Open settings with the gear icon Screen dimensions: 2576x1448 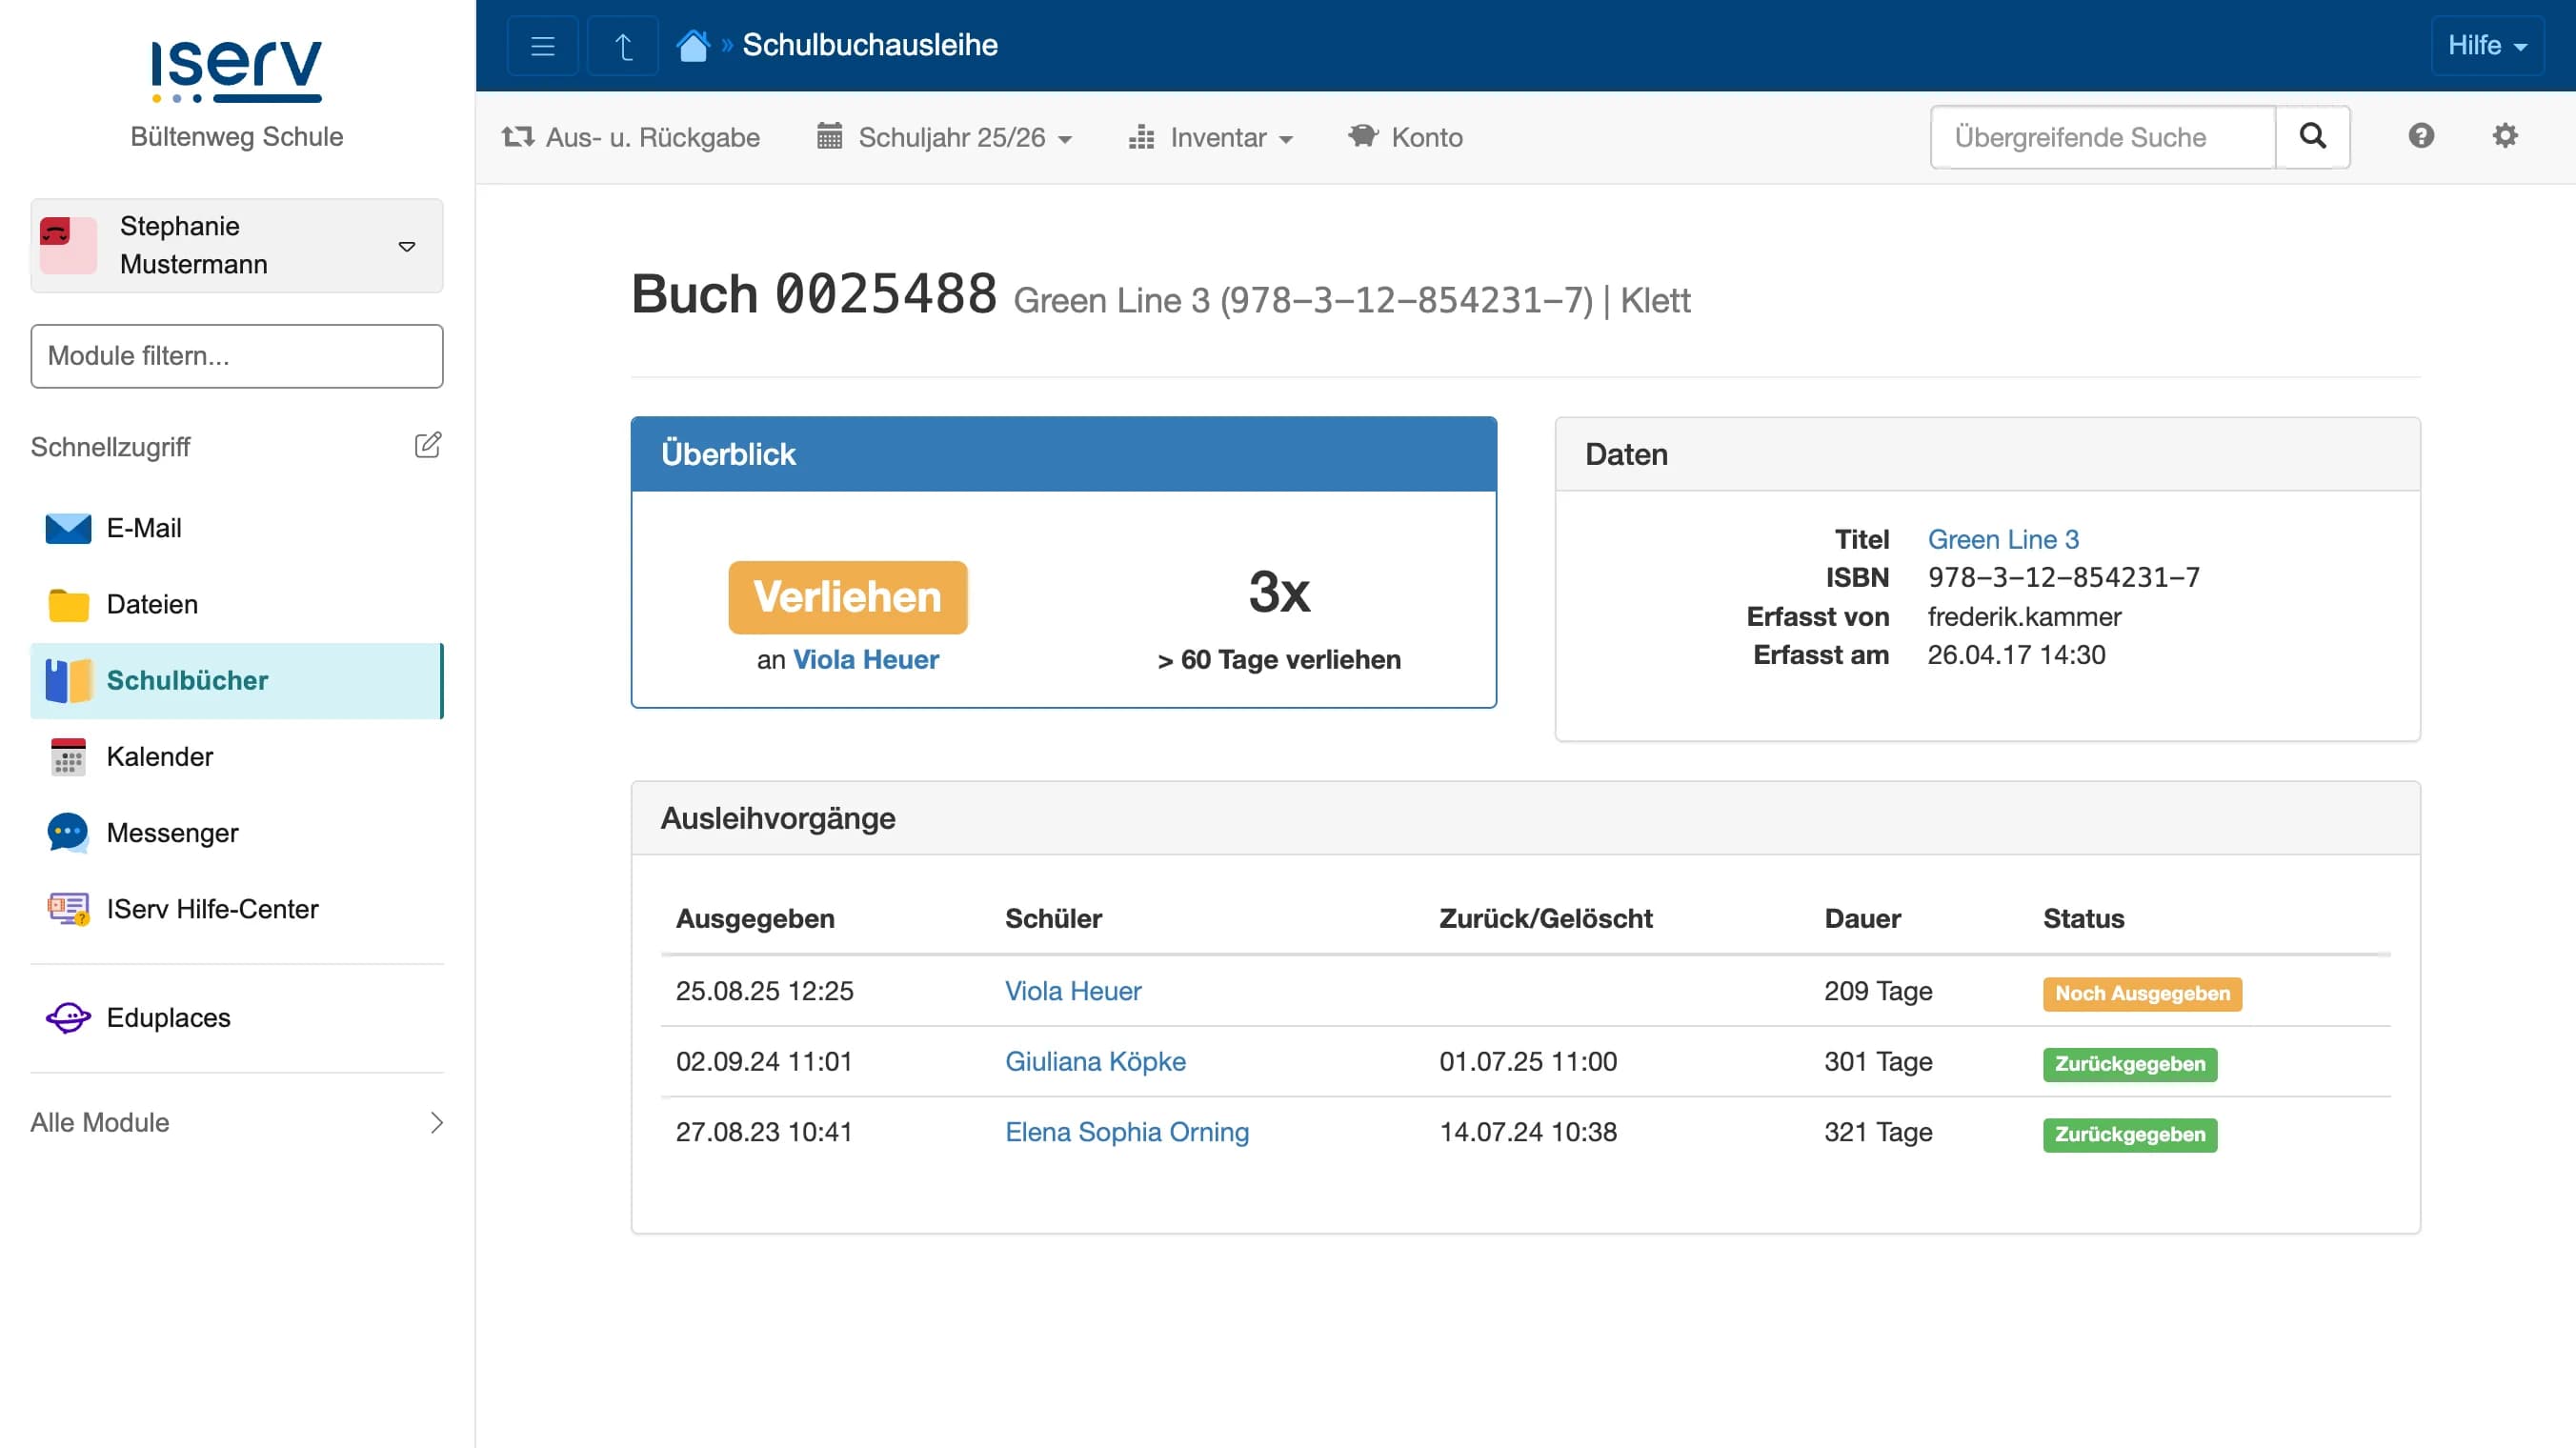pos(2504,136)
